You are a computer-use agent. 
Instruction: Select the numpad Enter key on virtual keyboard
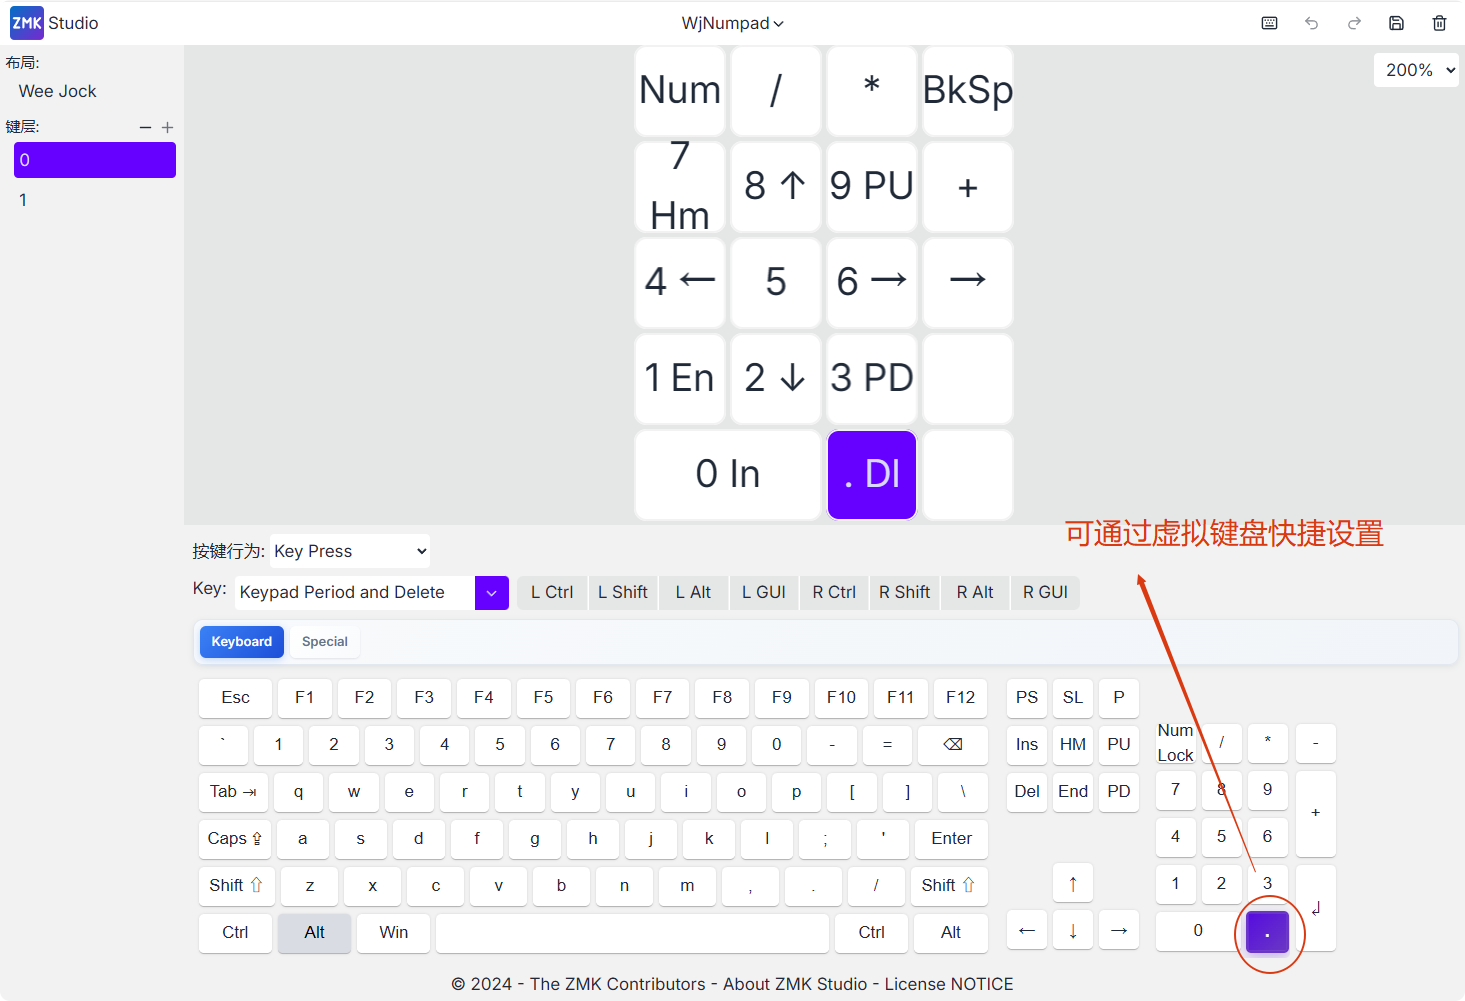tap(1316, 907)
